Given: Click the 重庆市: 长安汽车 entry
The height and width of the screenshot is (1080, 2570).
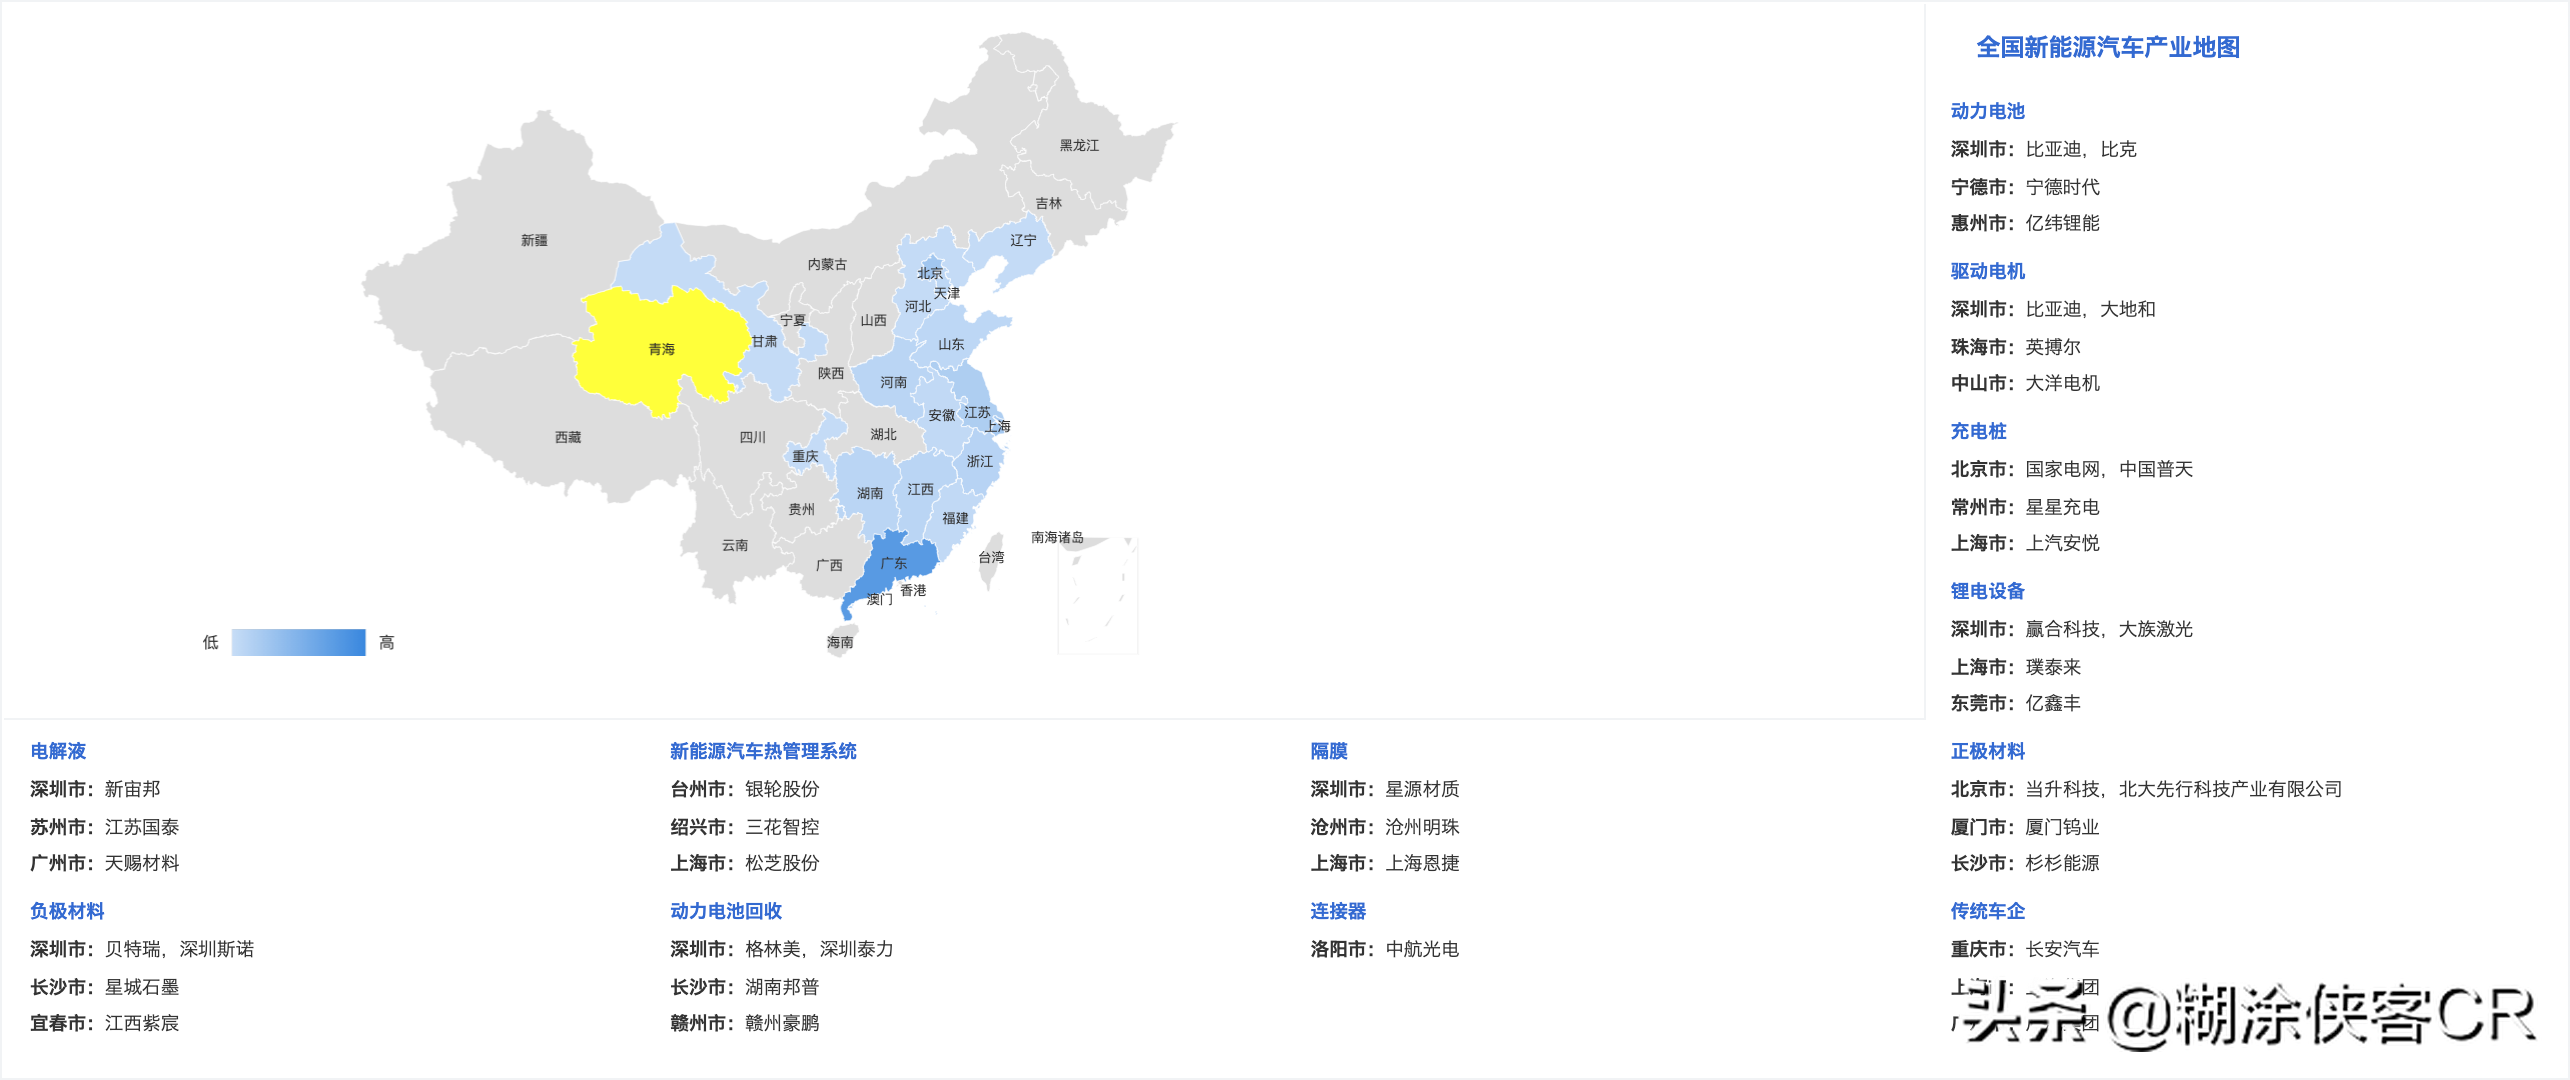Looking at the screenshot, I should tap(2025, 949).
